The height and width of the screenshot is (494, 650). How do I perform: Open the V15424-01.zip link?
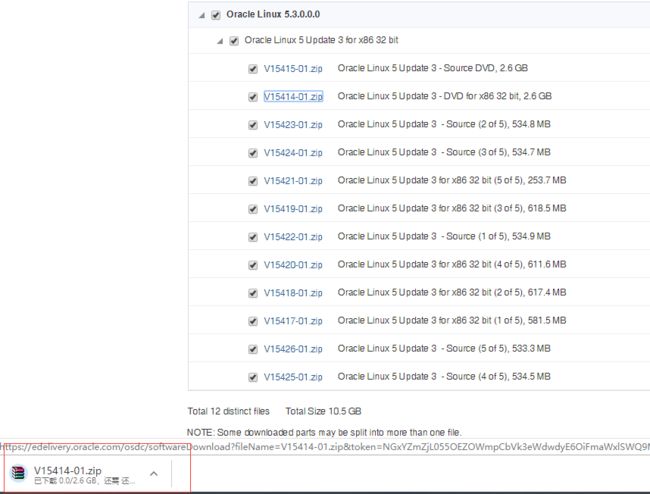(x=293, y=153)
